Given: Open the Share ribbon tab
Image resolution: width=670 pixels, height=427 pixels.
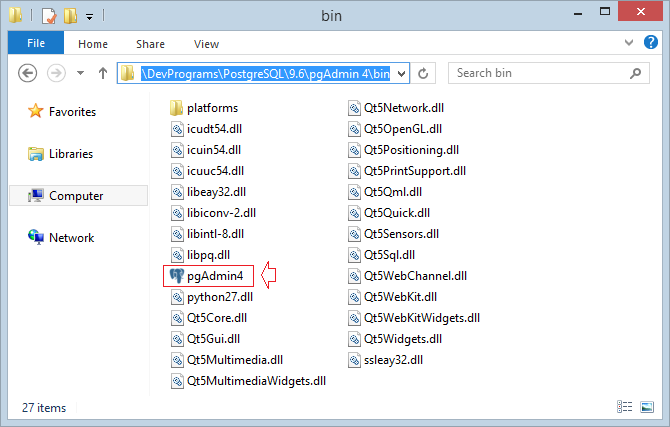Looking at the screenshot, I should [x=150, y=44].
